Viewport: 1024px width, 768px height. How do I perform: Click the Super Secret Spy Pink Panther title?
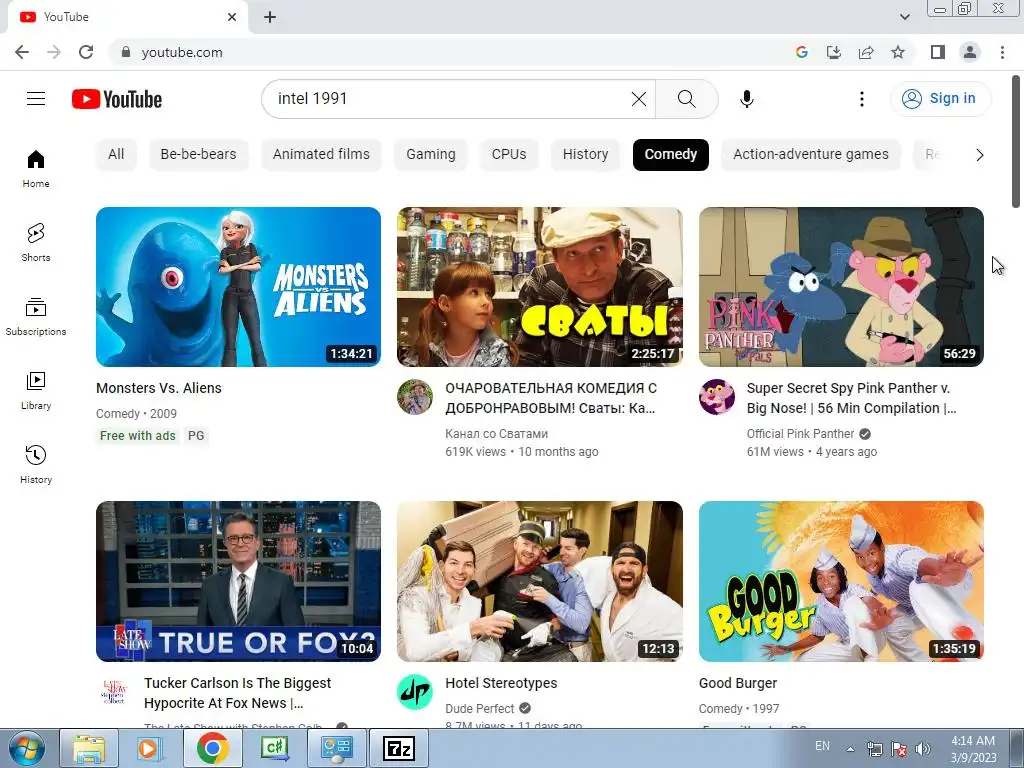tap(852, 398)
